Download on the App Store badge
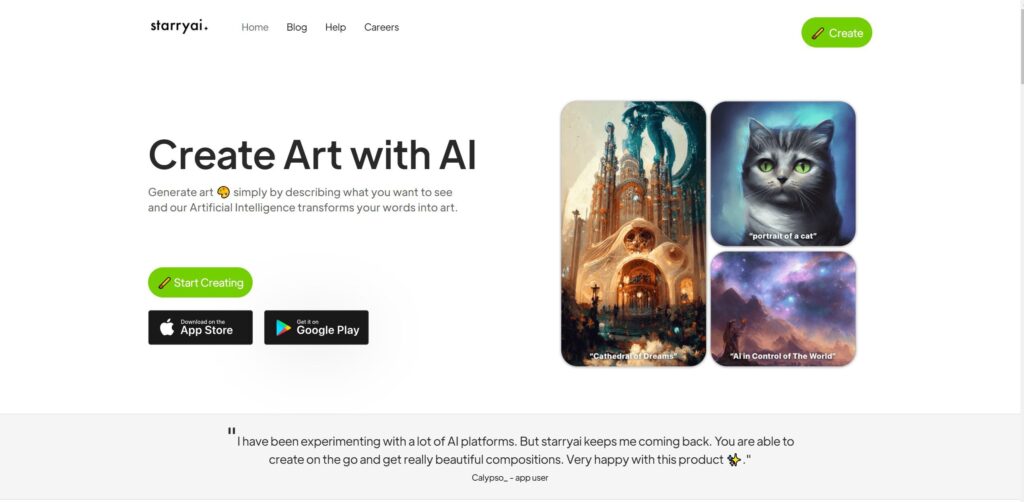The image size is (1024, 502). [x=200, y=328]
